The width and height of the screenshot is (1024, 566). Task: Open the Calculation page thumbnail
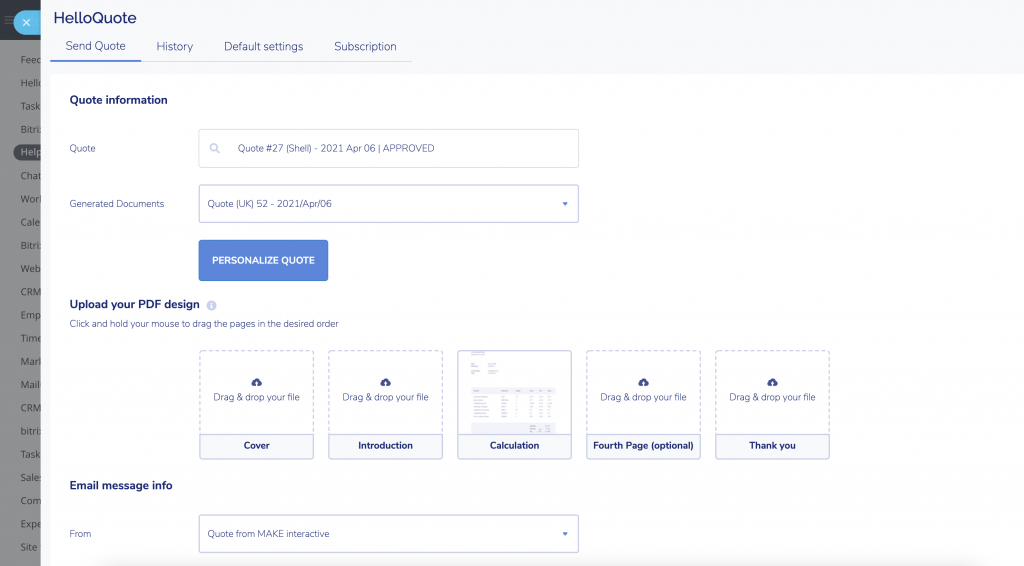[514, 392]
